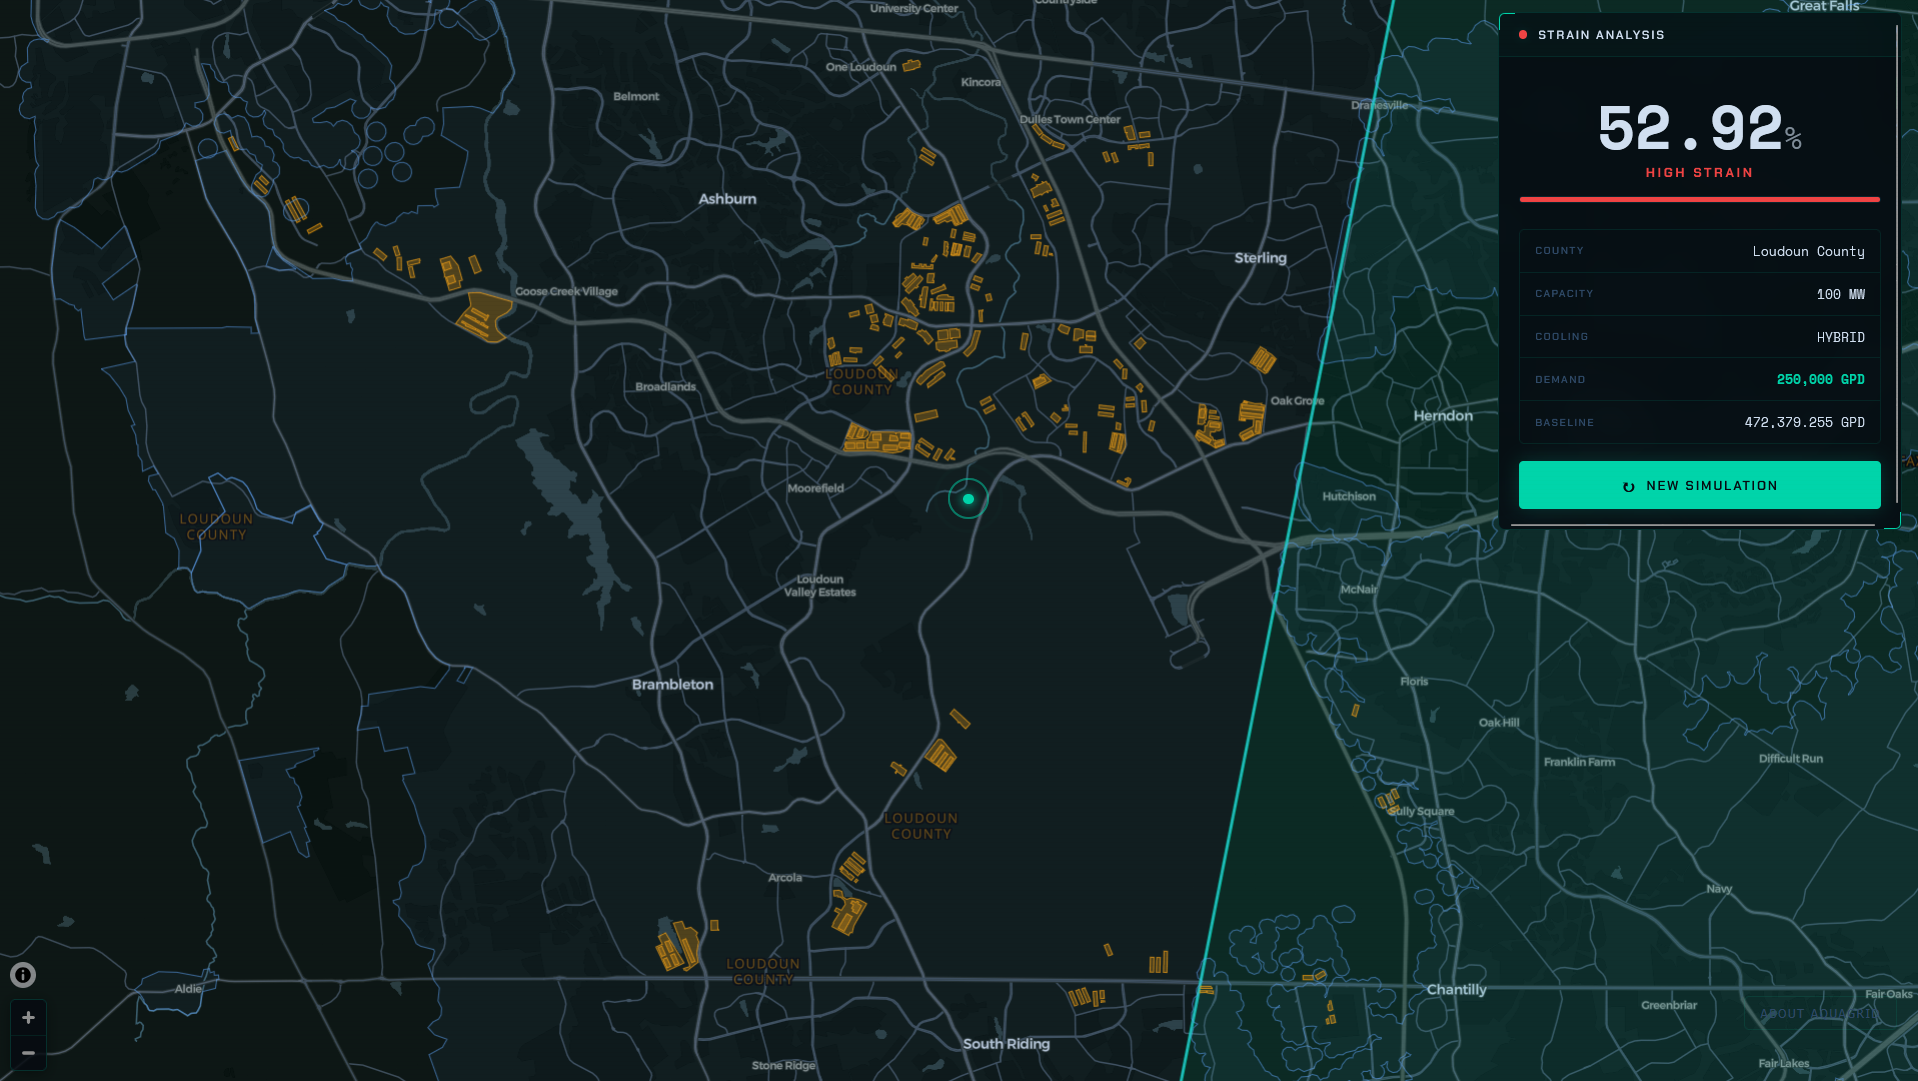Click the Stone Ridge map label
1918x1081 pixels.
783,1066
